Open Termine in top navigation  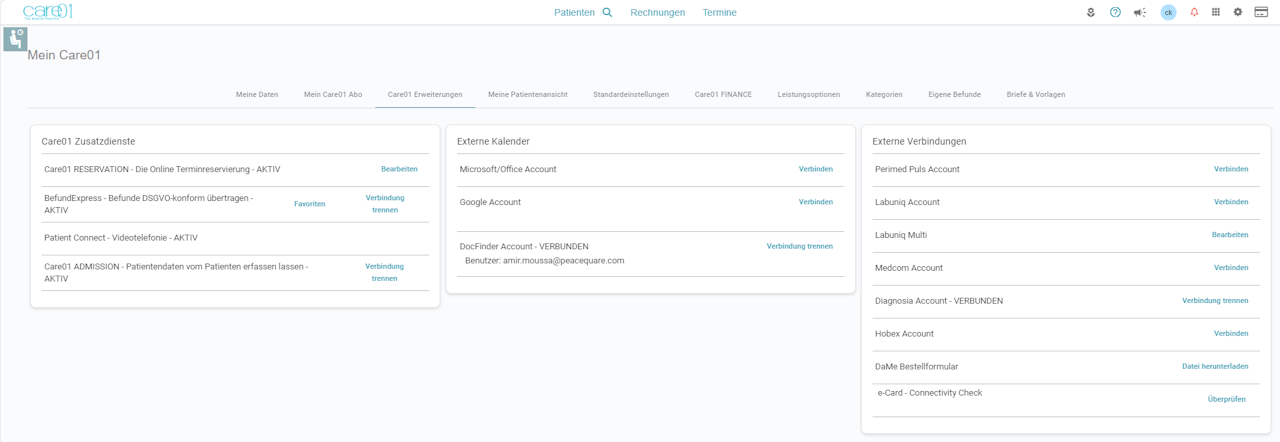tap(720, 13)
